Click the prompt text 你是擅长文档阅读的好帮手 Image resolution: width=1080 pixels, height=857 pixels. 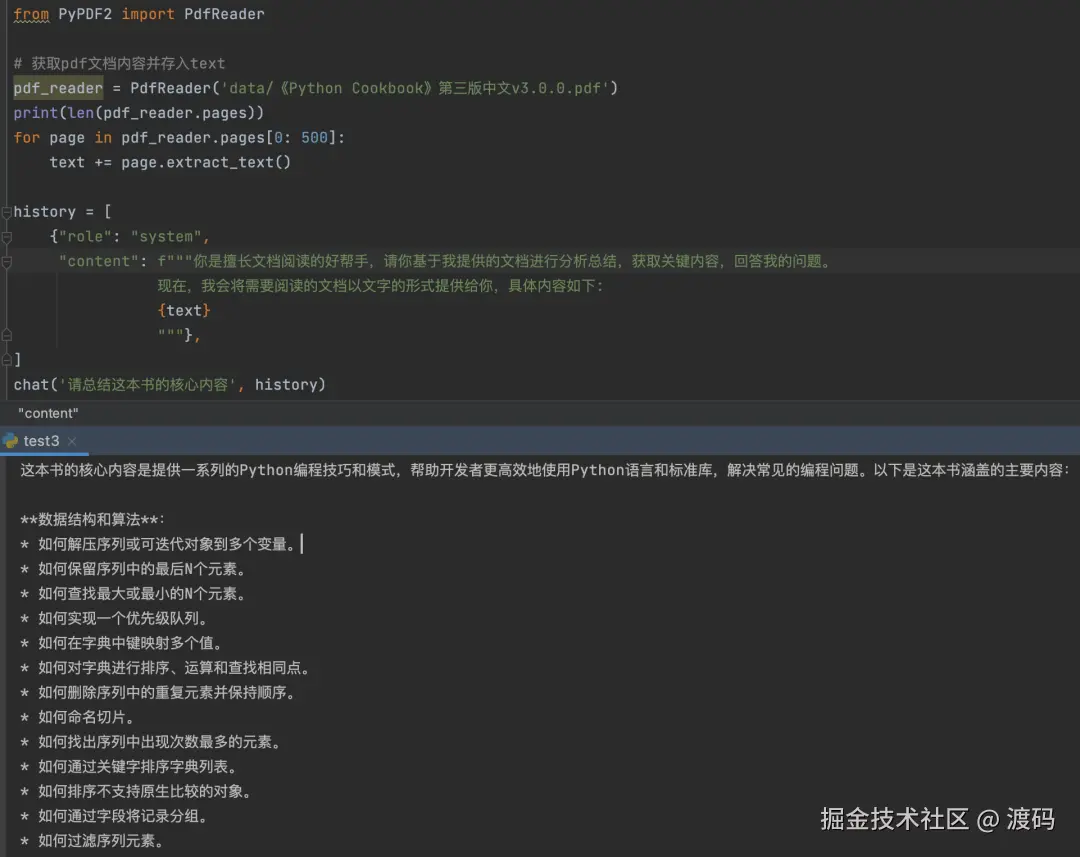[x=280, y=261]
